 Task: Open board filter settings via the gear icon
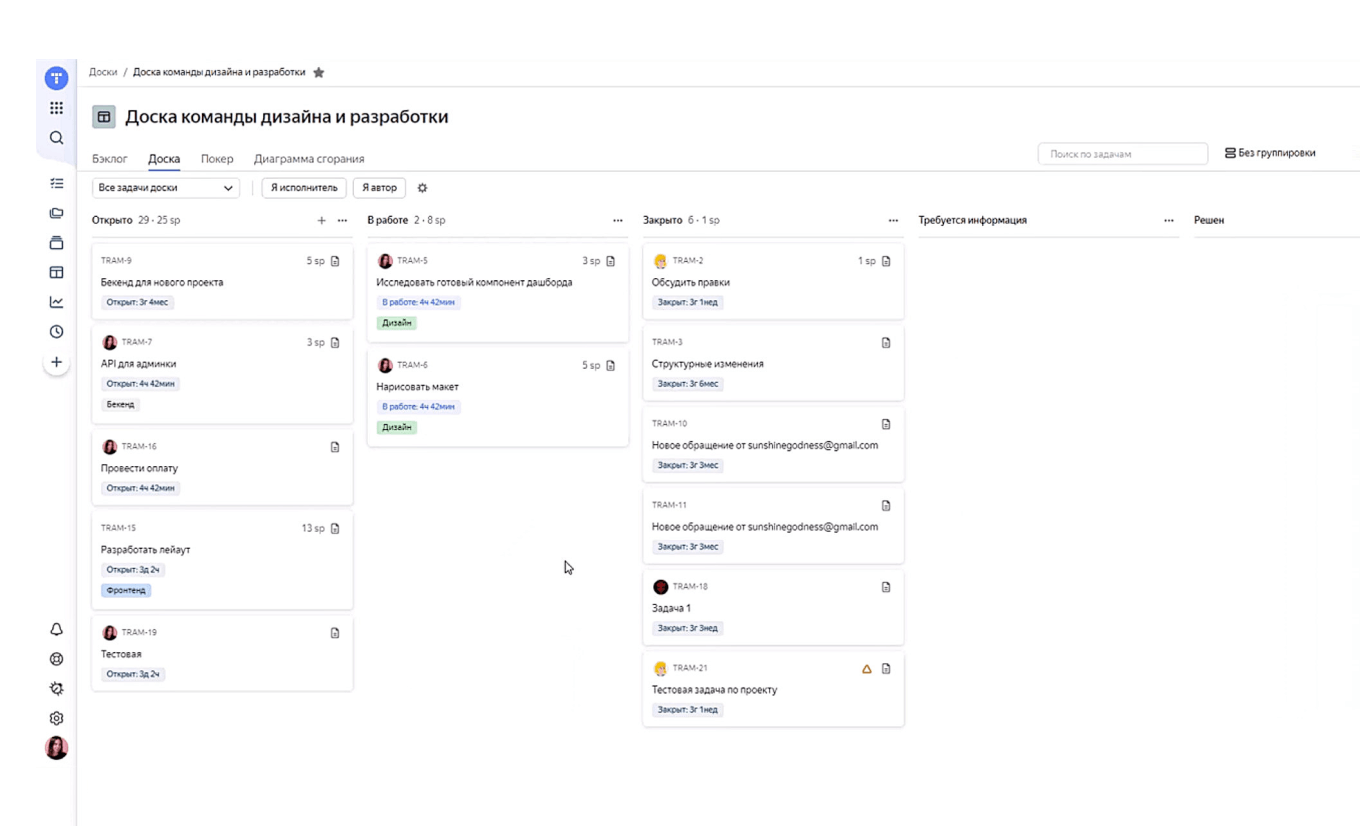422,187
